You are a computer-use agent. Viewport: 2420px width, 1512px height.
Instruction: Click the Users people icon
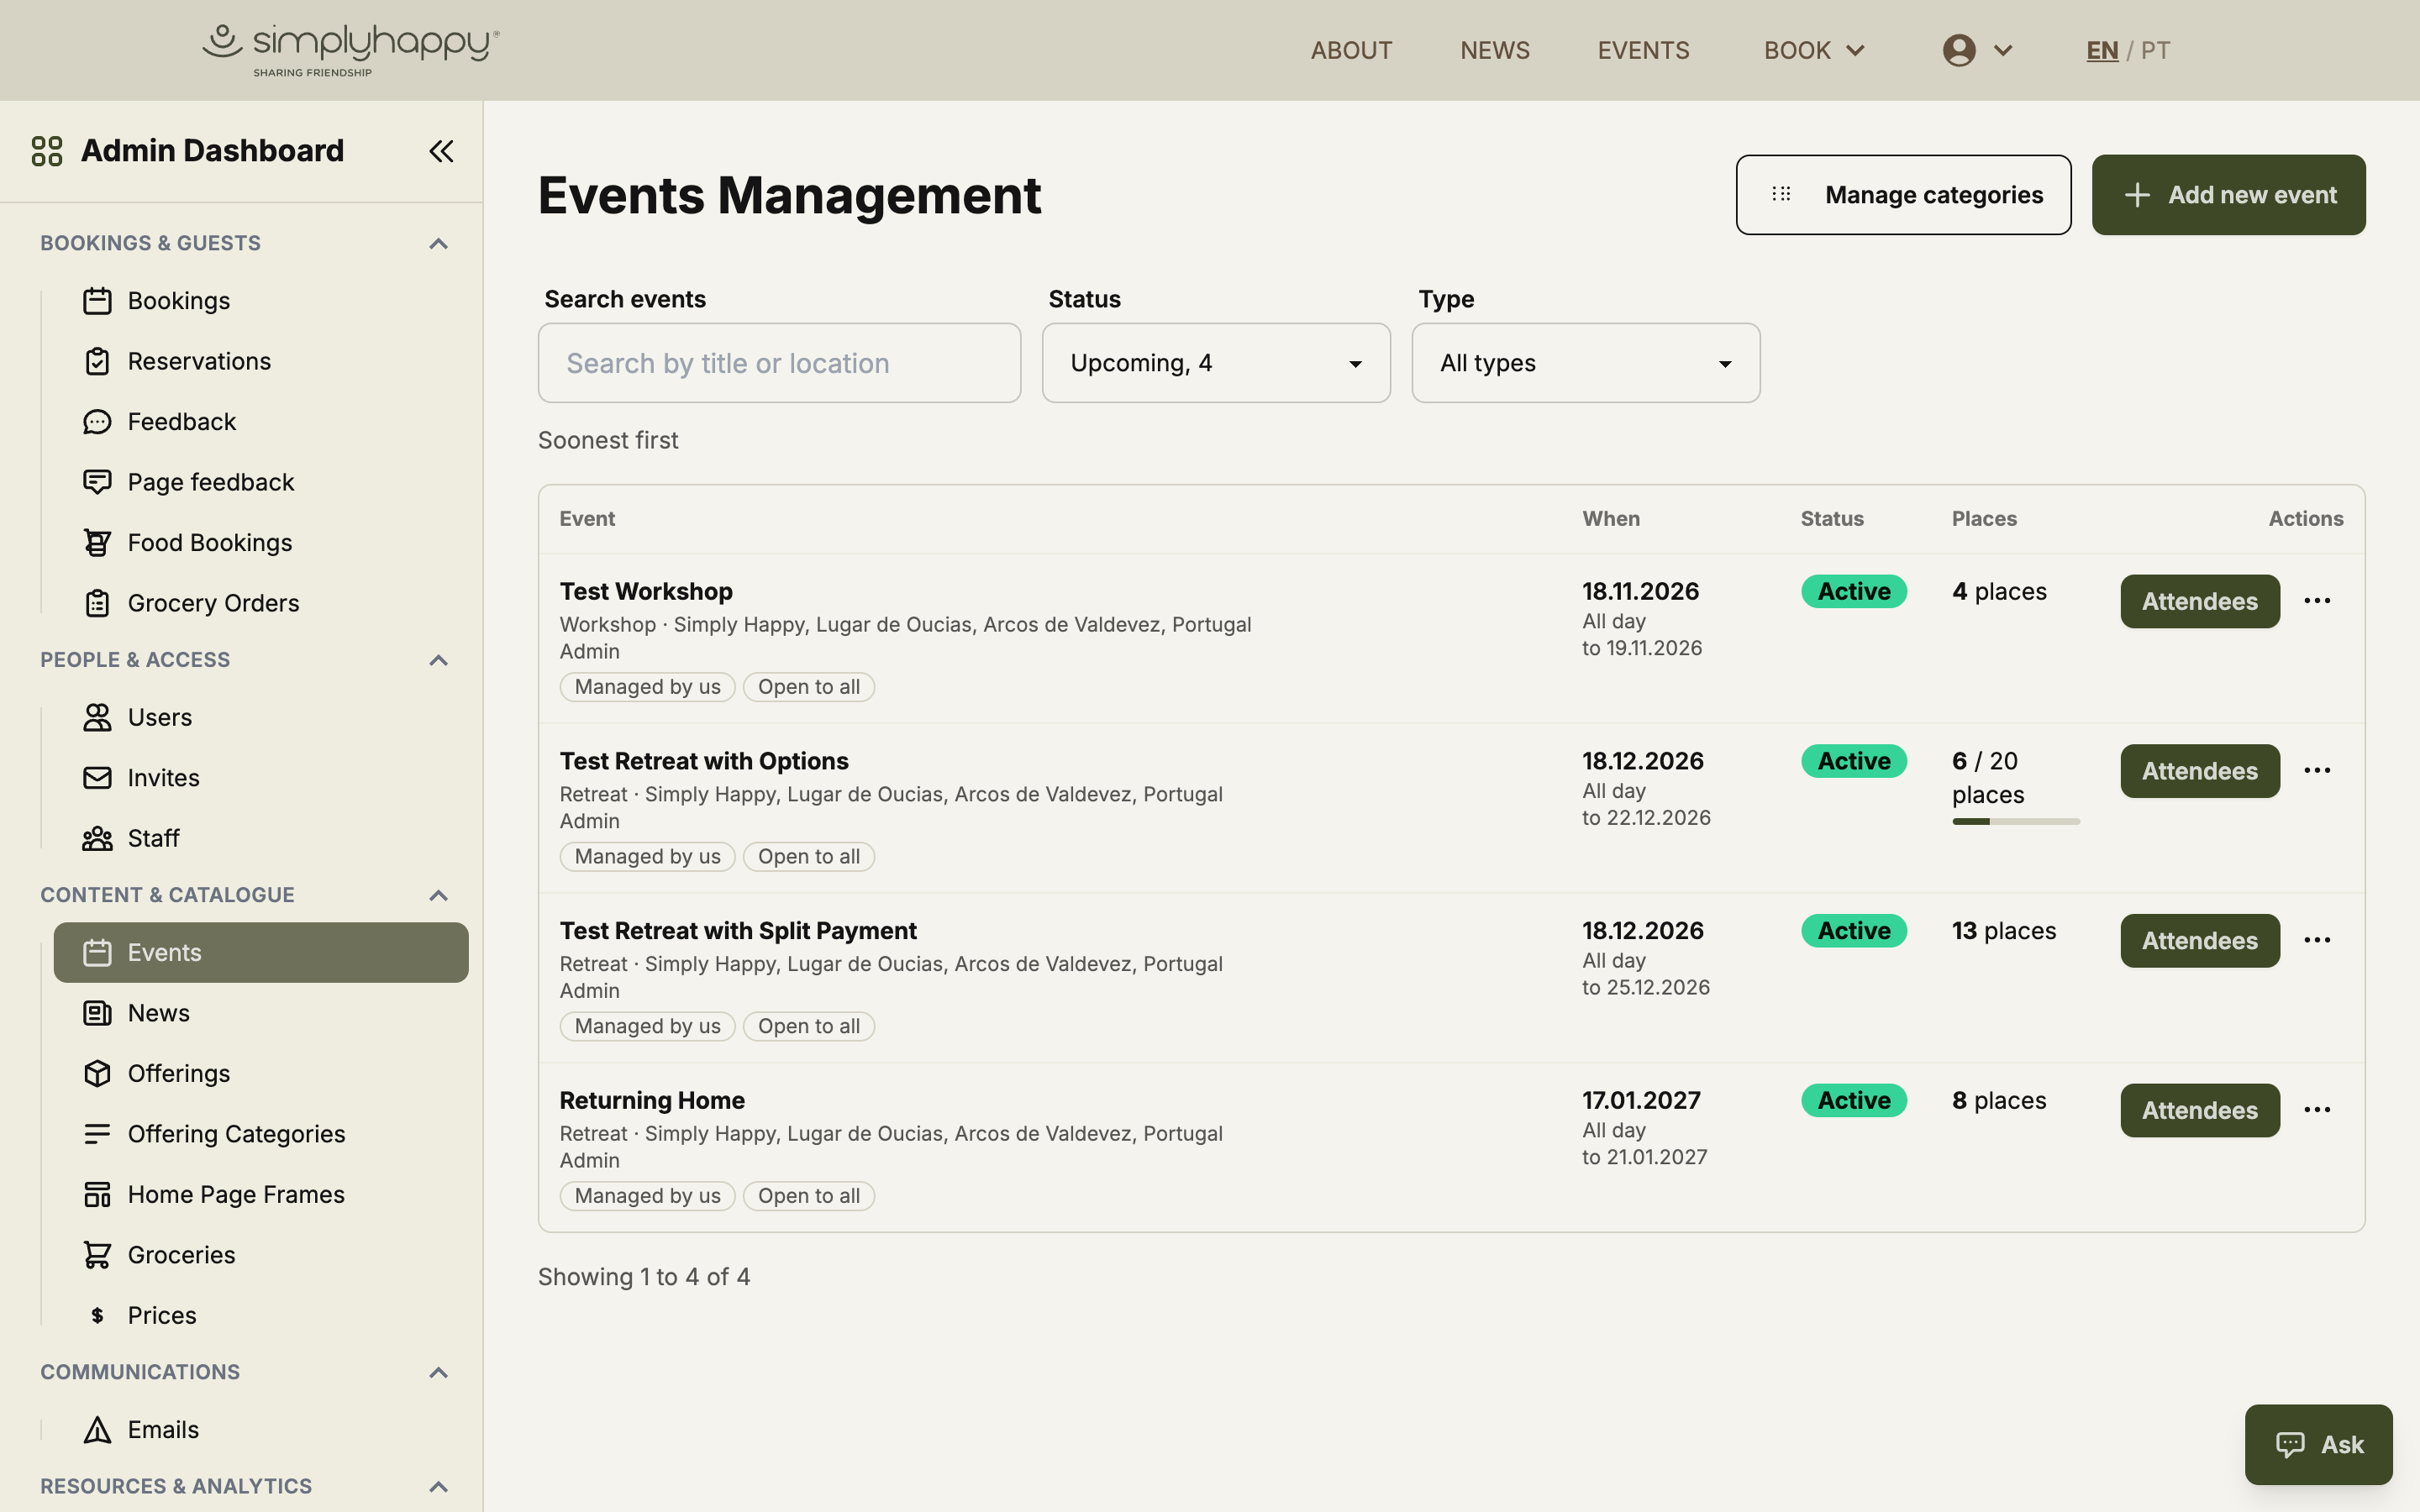coord(97,717)
